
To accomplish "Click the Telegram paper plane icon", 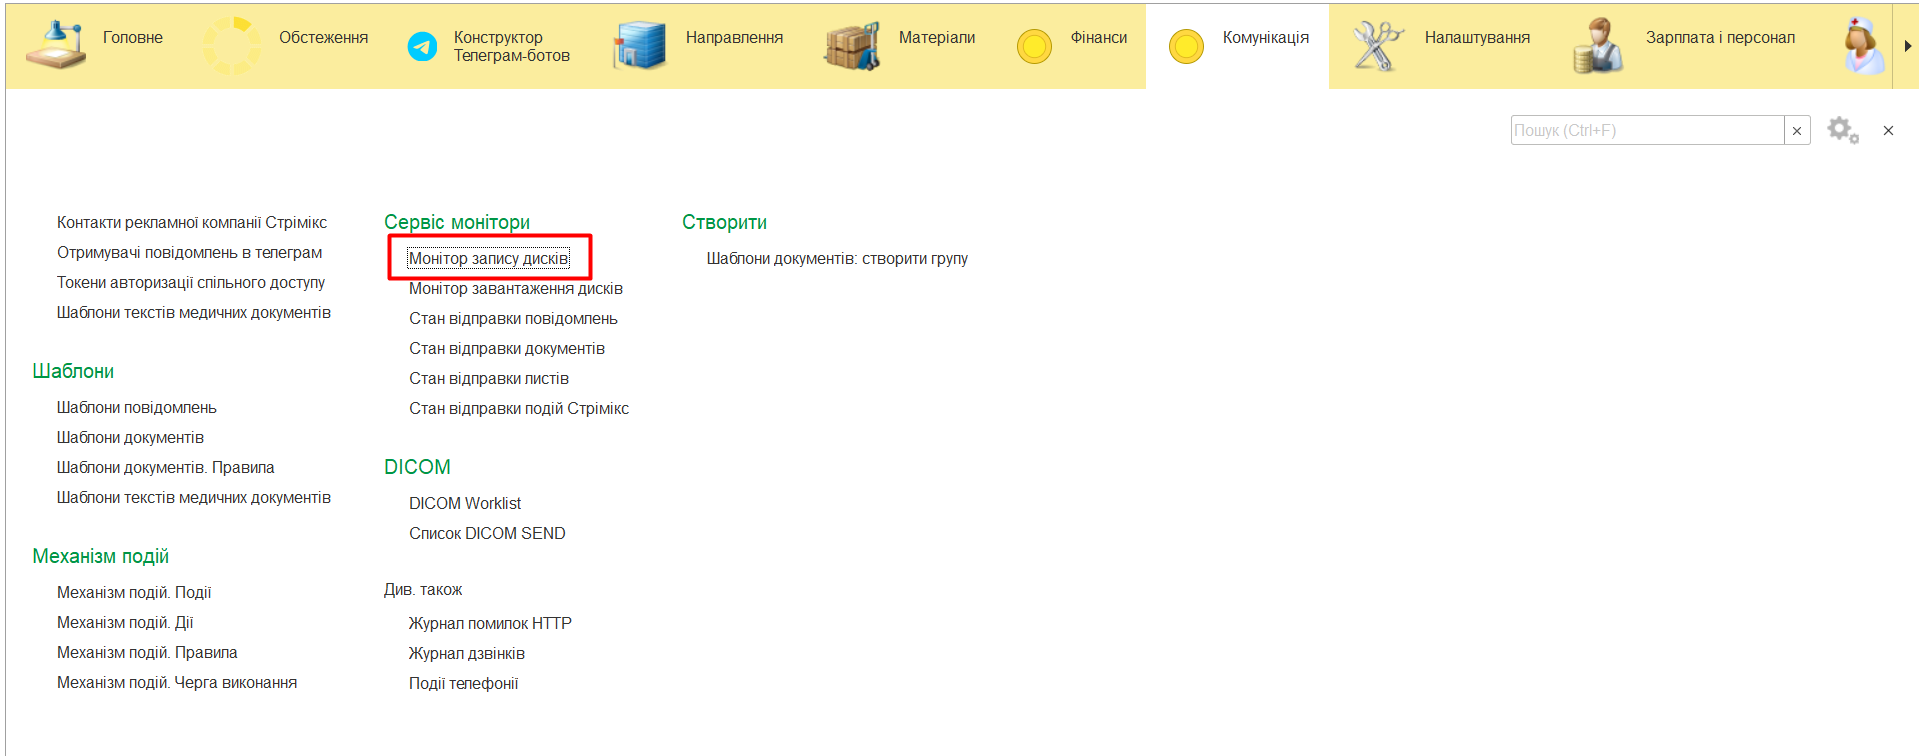I will click(422, 46).
